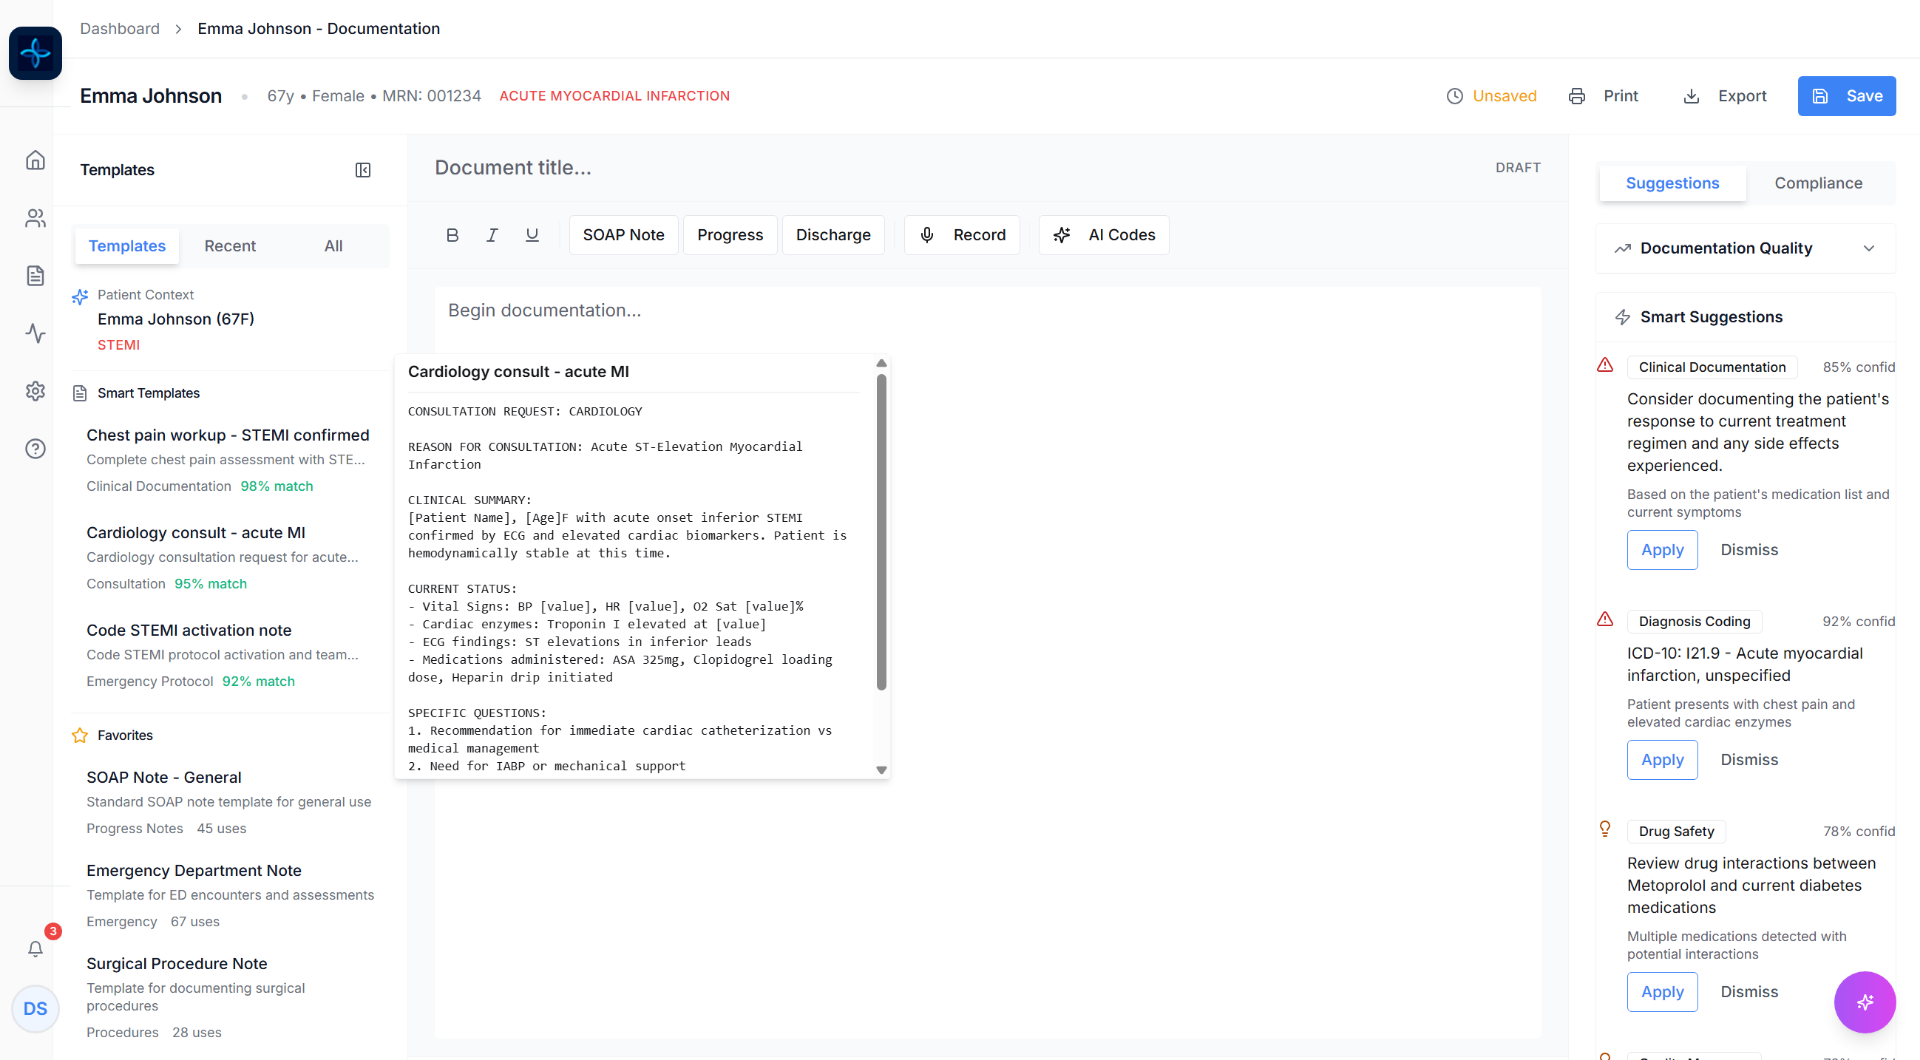Open the documents icon in the sidebar
Screen dimensions: 1920x1060
[x=35, y=276]
